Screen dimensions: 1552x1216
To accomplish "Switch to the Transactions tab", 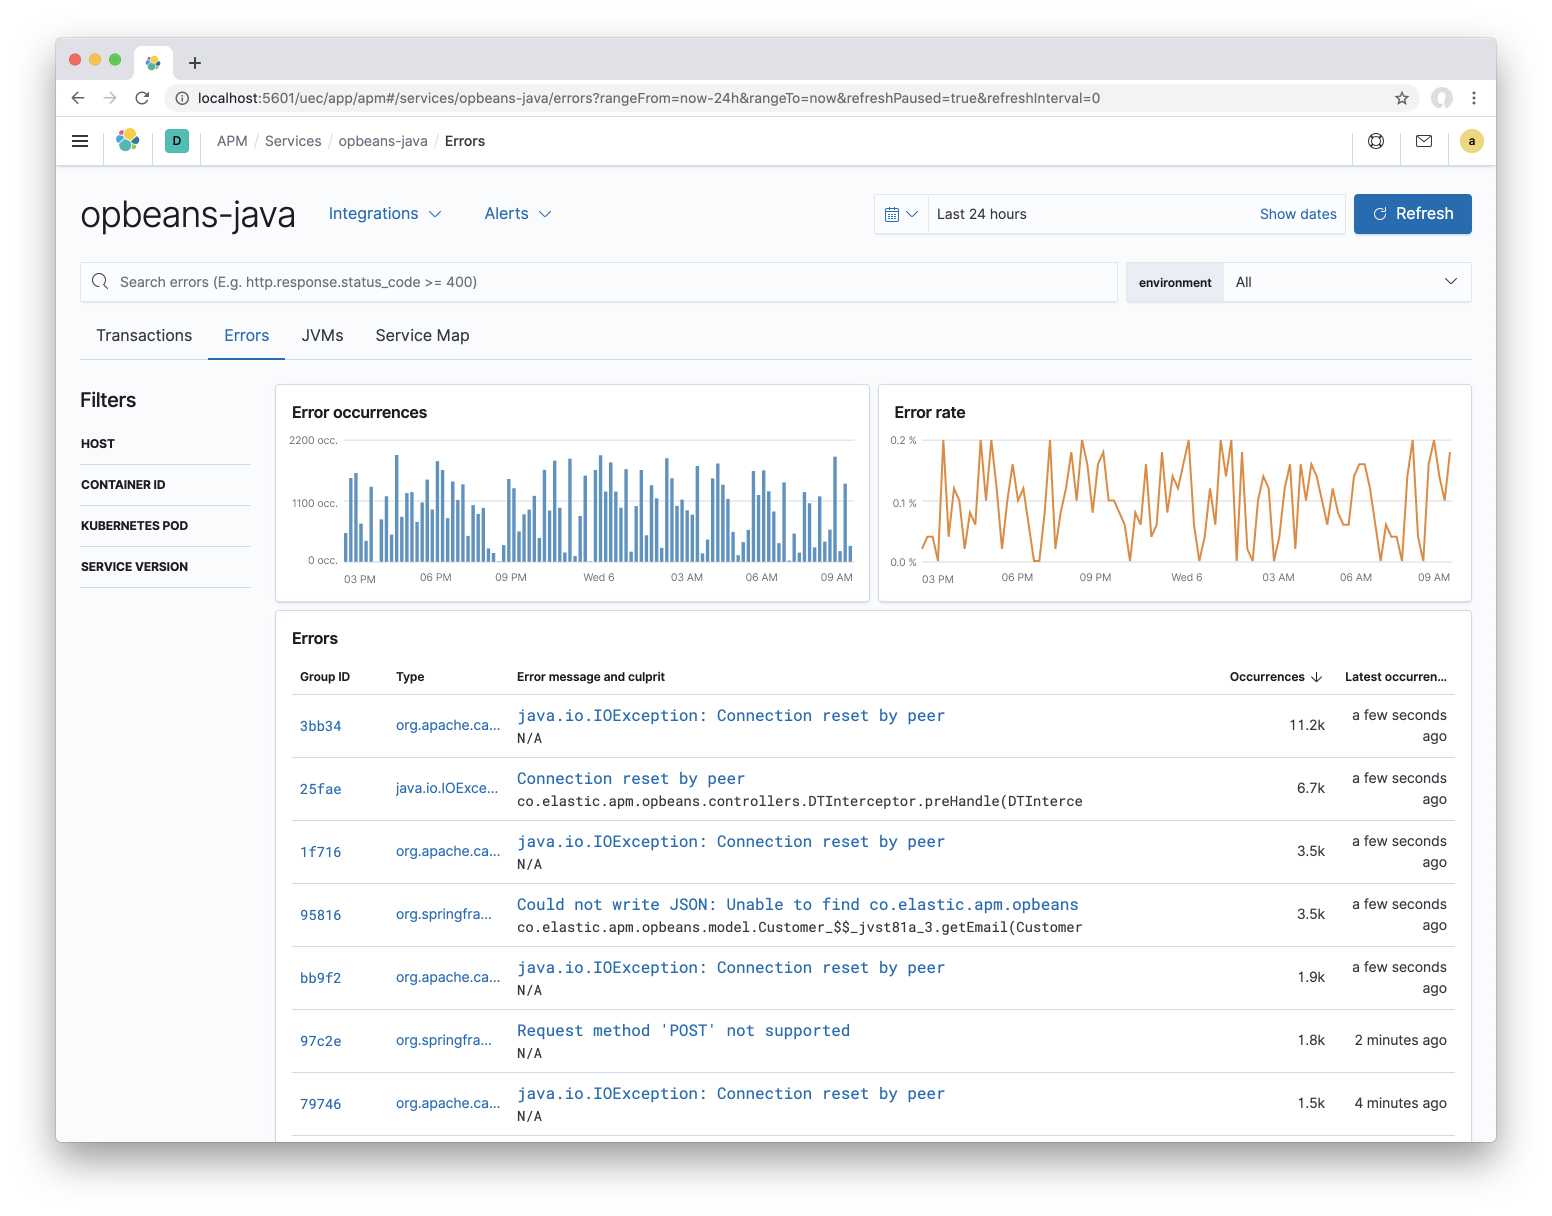I will [143, 335].
